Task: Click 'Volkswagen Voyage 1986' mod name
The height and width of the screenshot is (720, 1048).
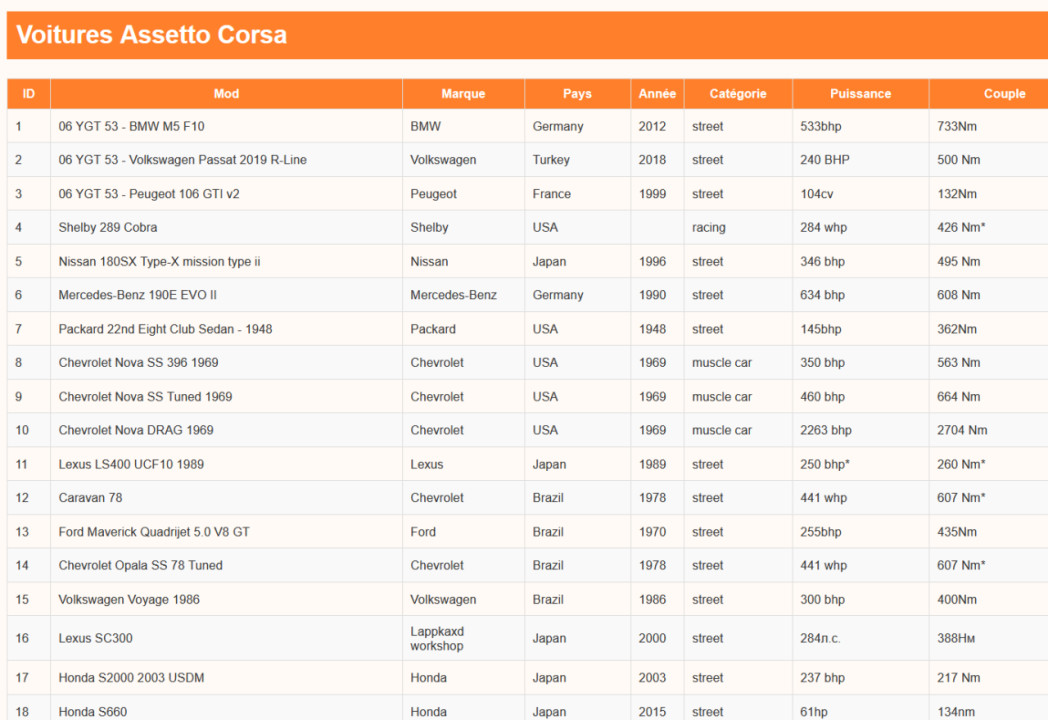Action: click(x=129, y=599)
